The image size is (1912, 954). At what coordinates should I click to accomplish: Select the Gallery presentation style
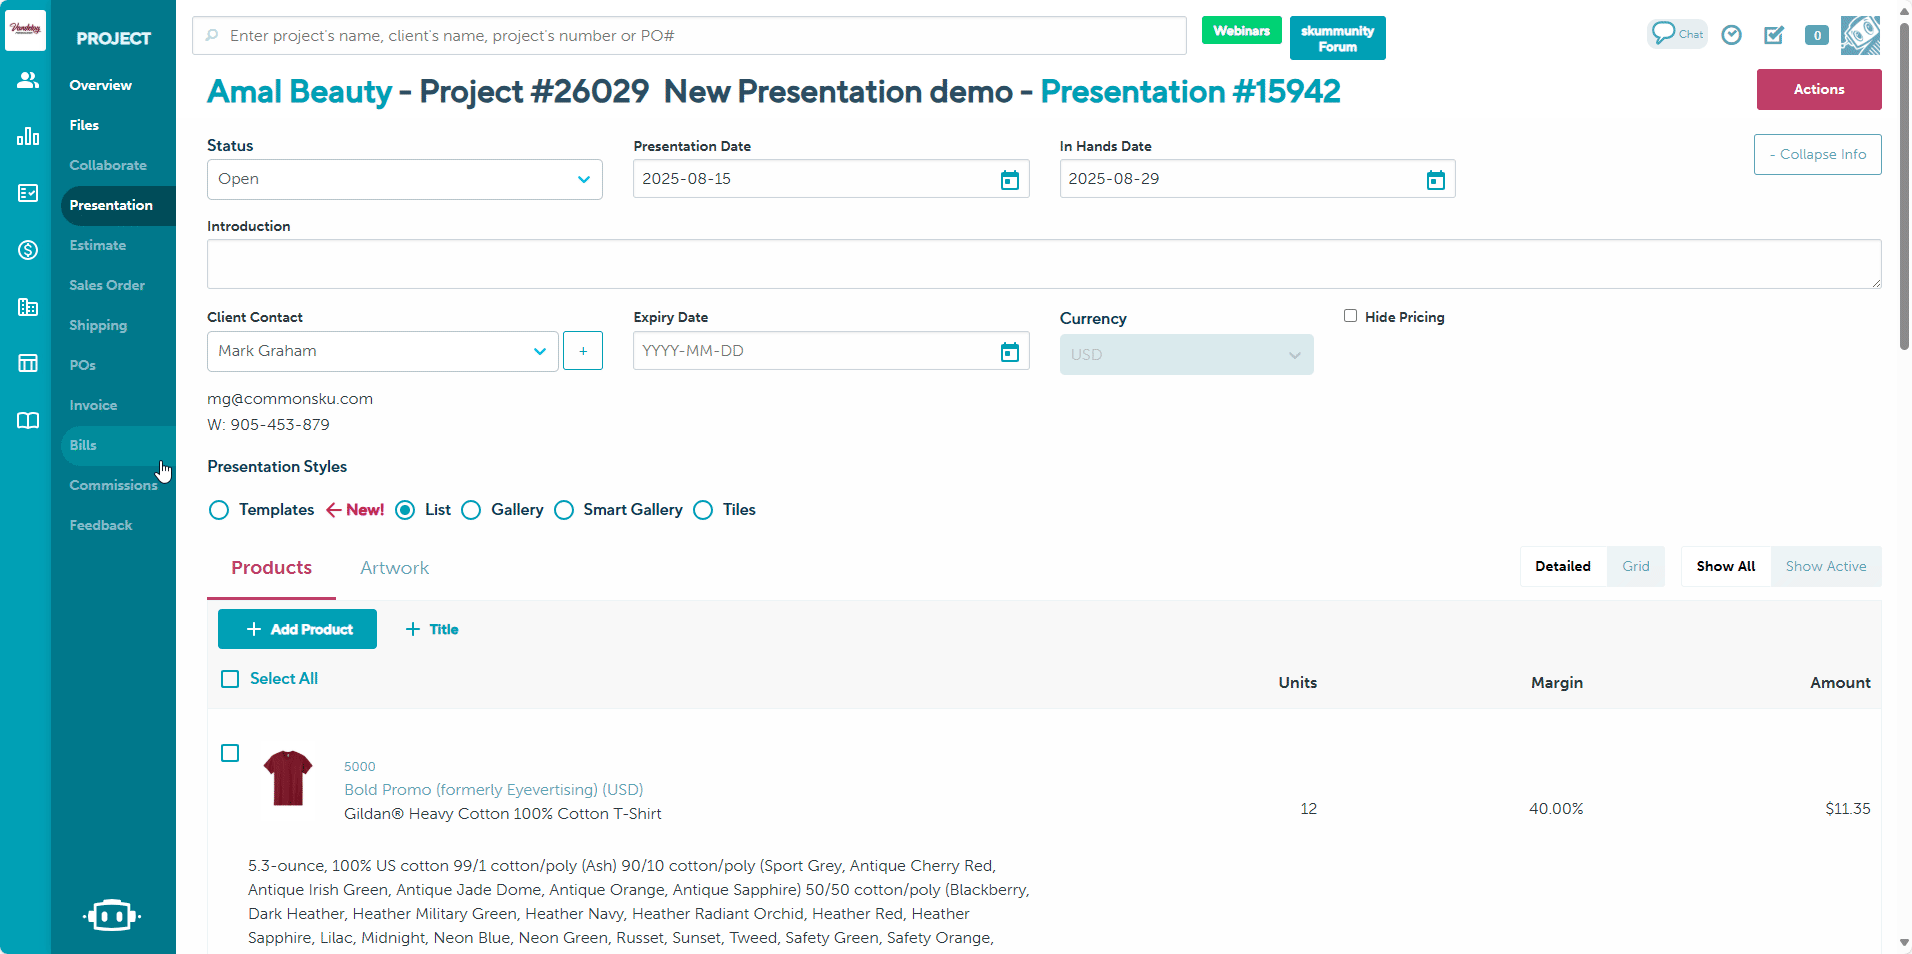pyautogui.click(x=471, y=510)
